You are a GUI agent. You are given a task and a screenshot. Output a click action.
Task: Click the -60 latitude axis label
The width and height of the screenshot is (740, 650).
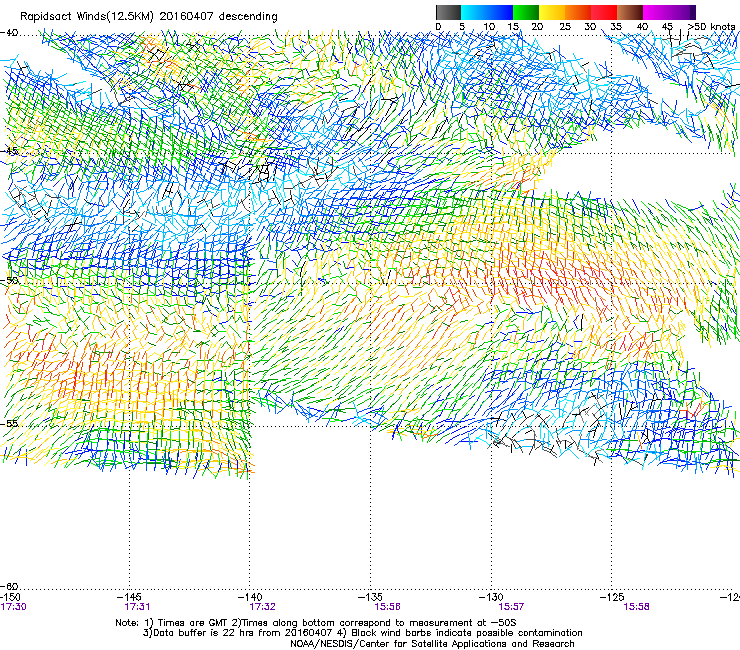(9, 586)
